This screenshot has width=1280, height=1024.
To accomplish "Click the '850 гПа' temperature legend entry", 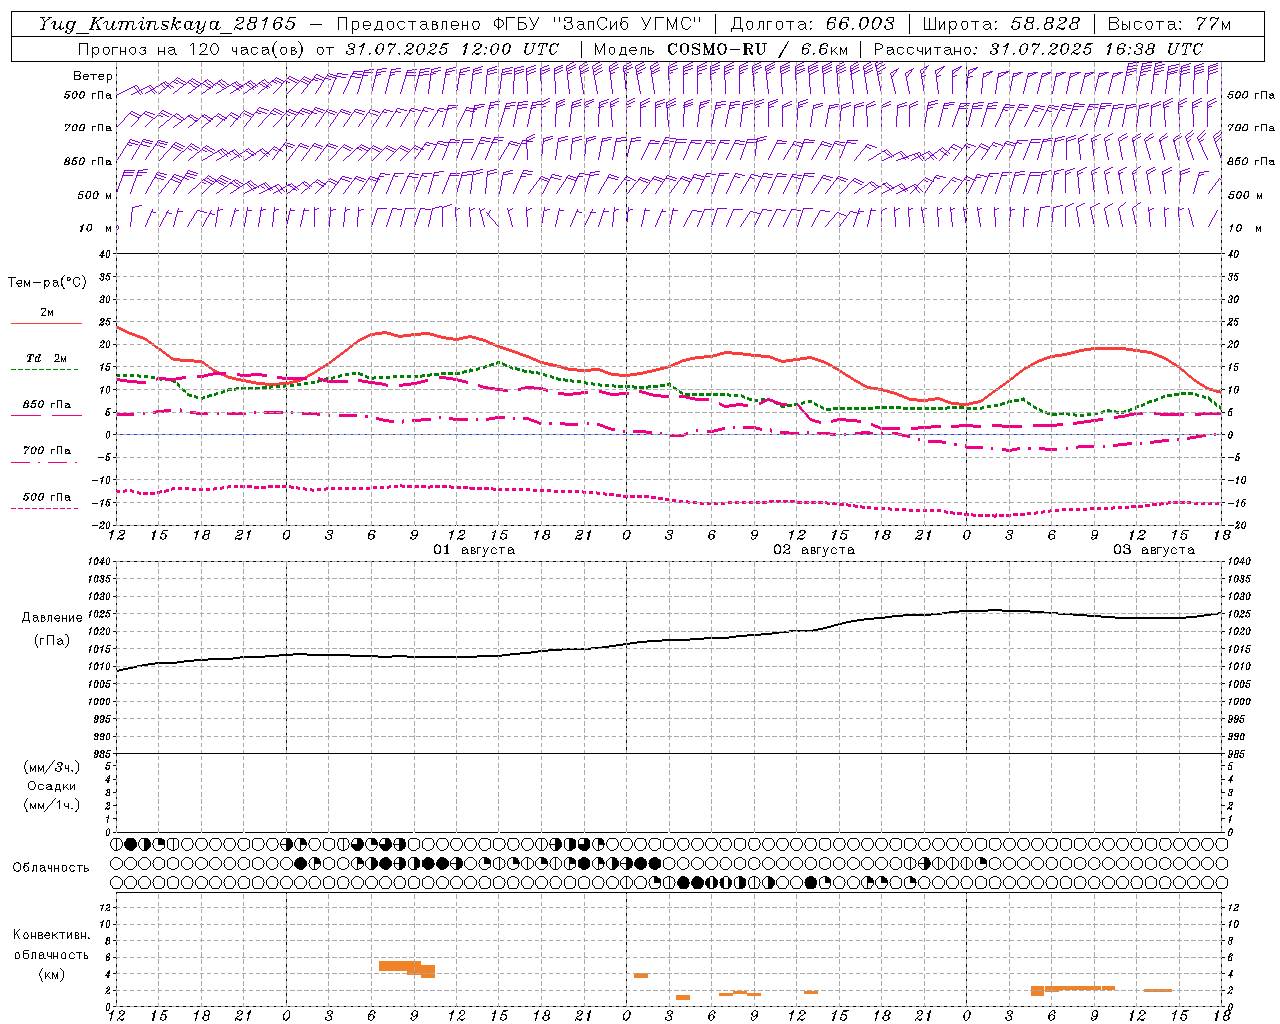I will [47, 405].
